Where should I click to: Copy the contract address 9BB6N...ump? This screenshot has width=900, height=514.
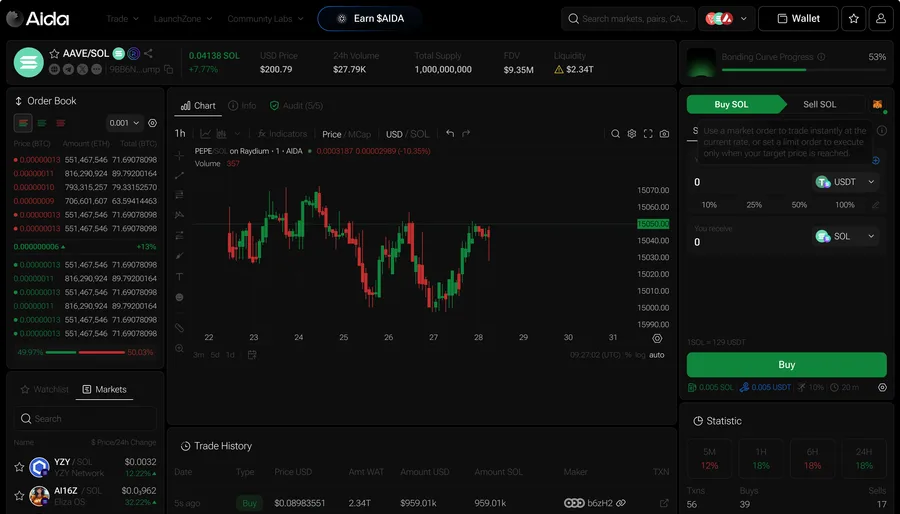(x=169, y=69)
